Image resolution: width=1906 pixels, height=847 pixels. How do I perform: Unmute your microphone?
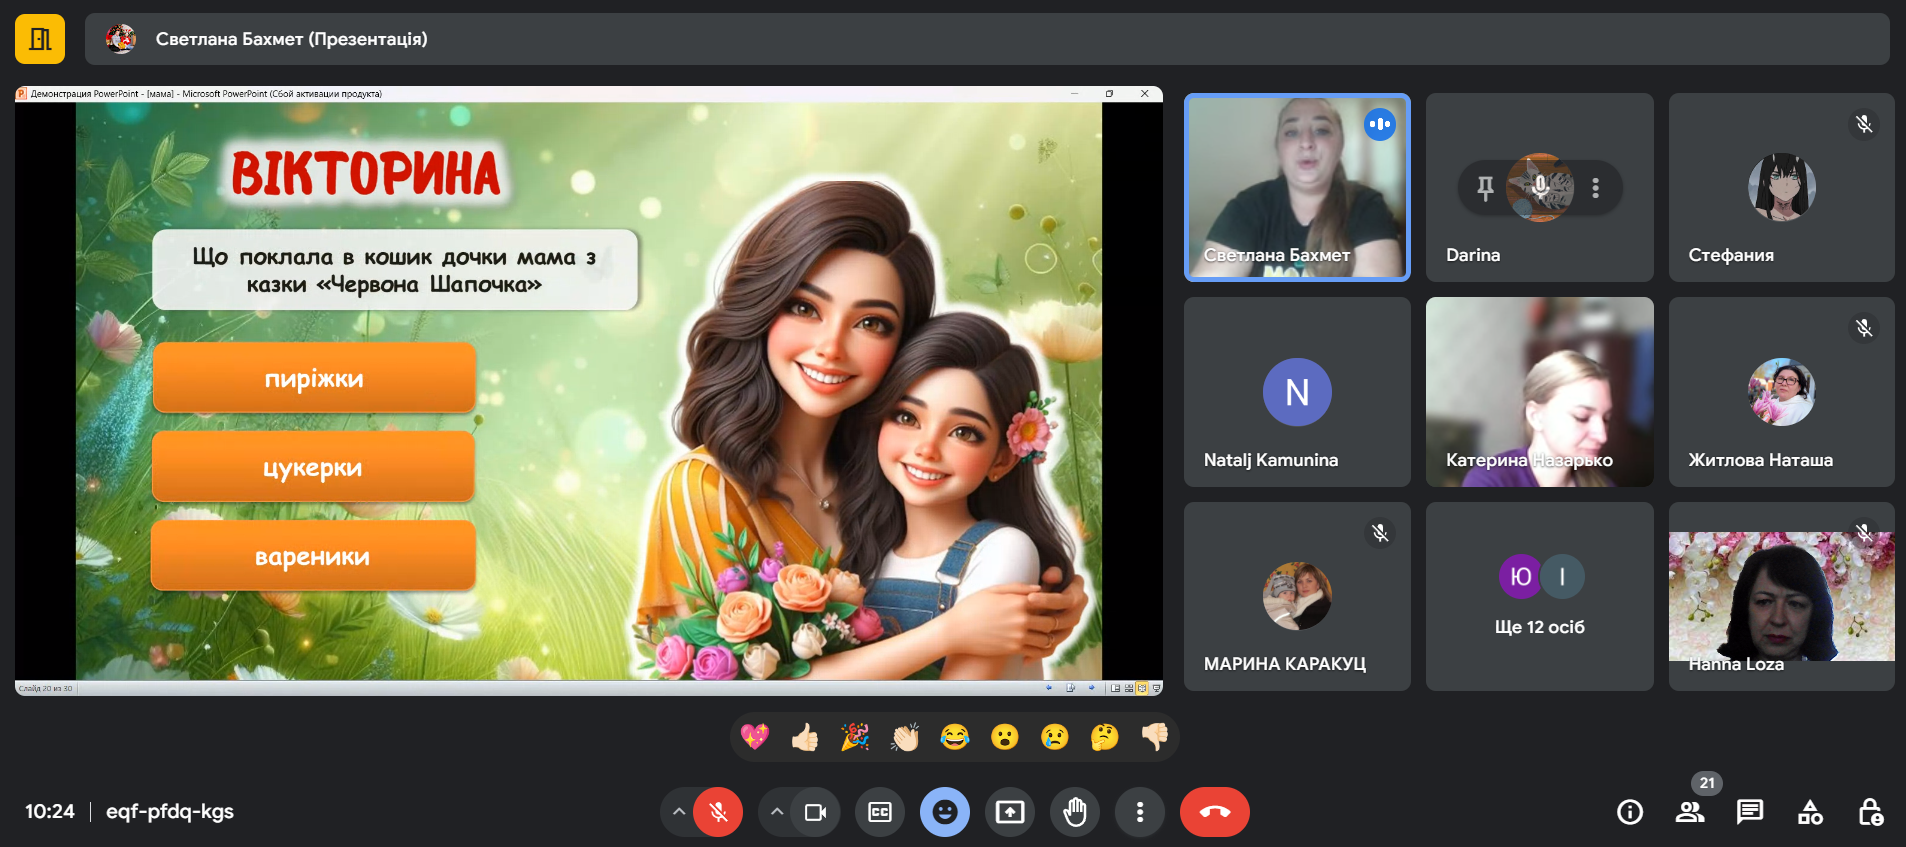click(718, 812)
